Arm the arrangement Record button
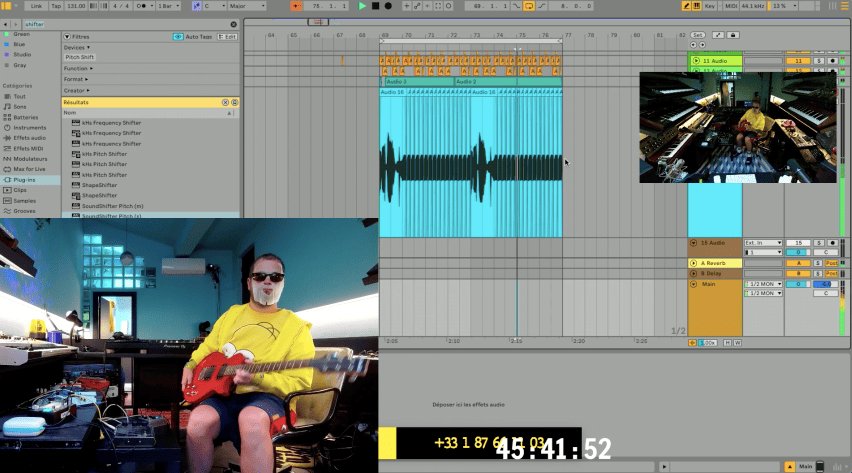Viewport: 852px width, 473px height. tap(388, 6)
